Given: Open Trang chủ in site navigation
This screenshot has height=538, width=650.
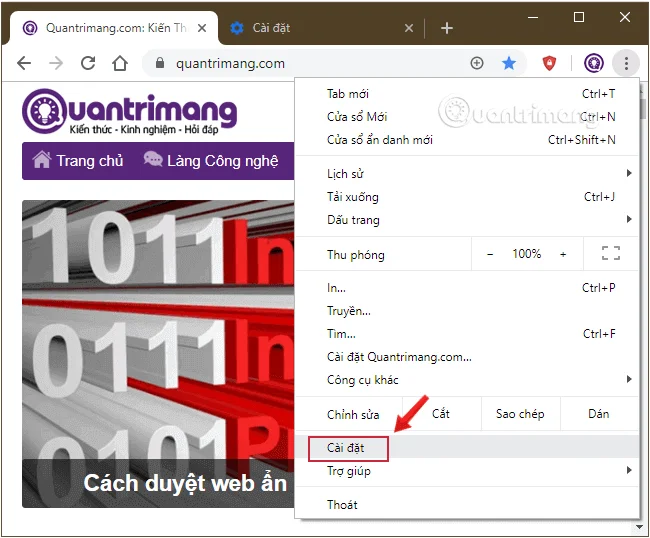Looking at the screenshot, I should [x=78, y=161].
